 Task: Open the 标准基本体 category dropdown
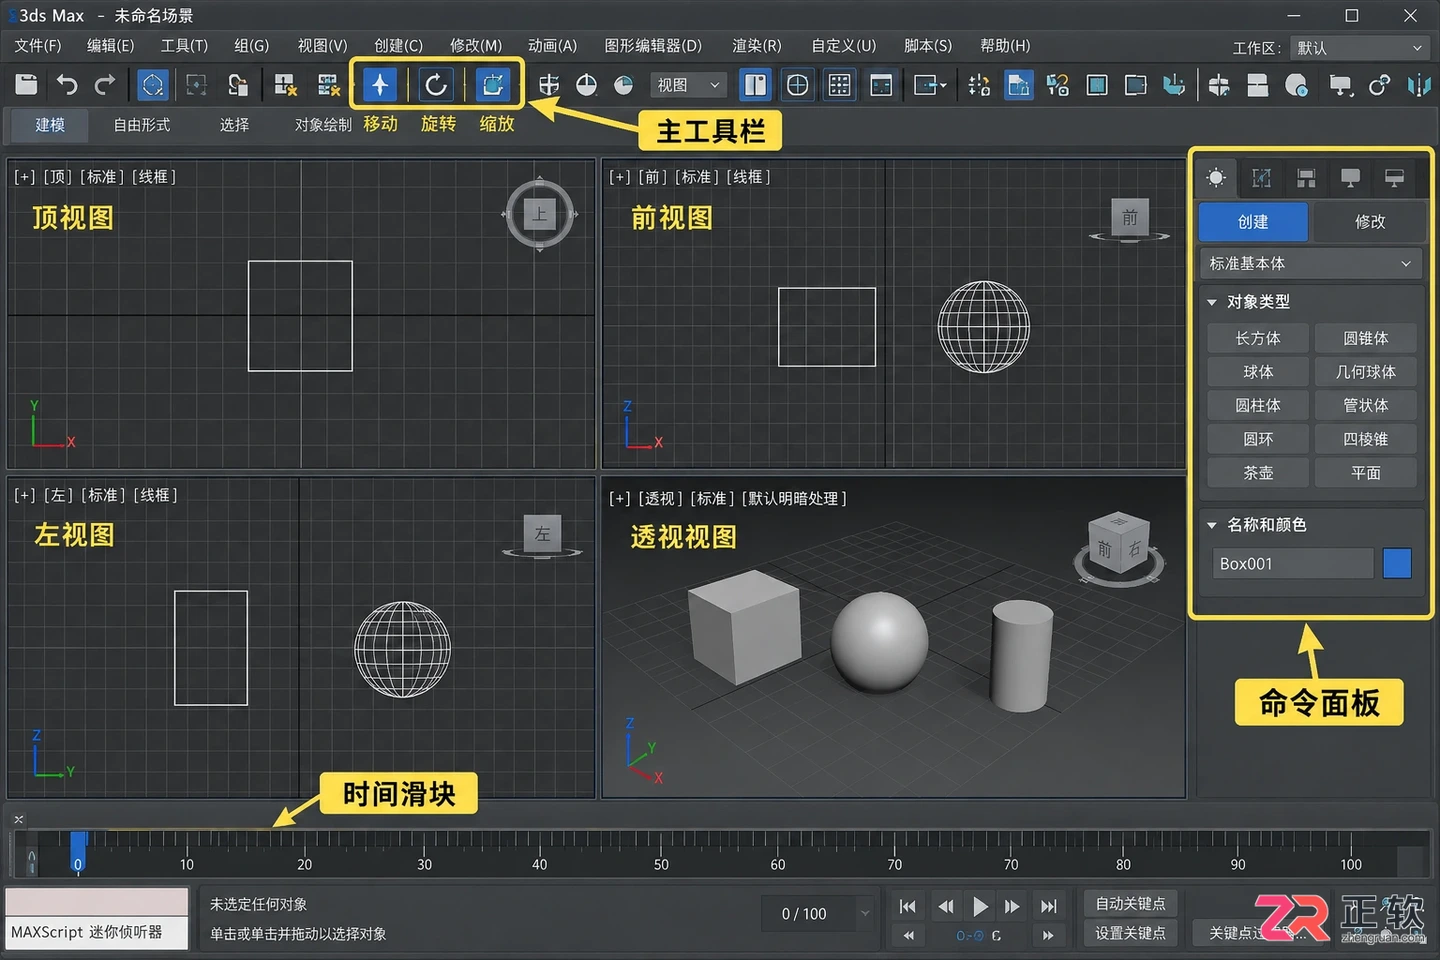pyautogui.click(x=1310, y=263)
